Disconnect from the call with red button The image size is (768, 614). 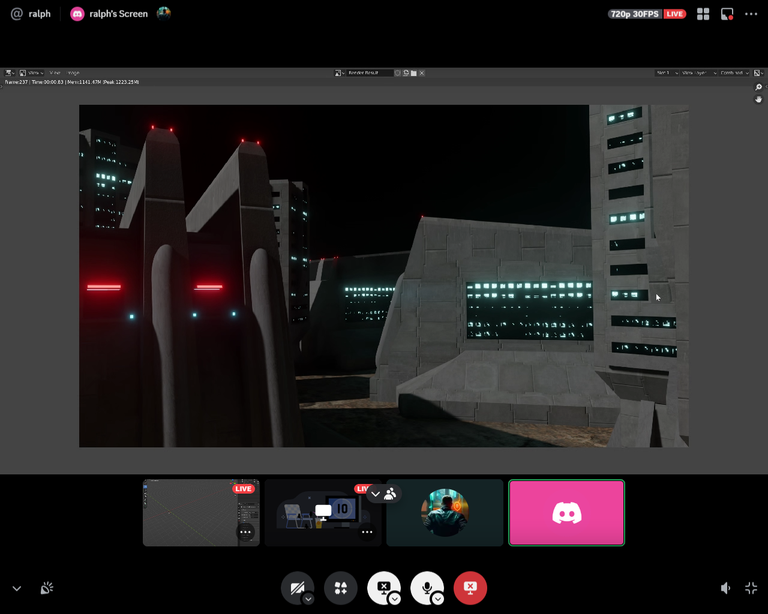click(470, 588)
